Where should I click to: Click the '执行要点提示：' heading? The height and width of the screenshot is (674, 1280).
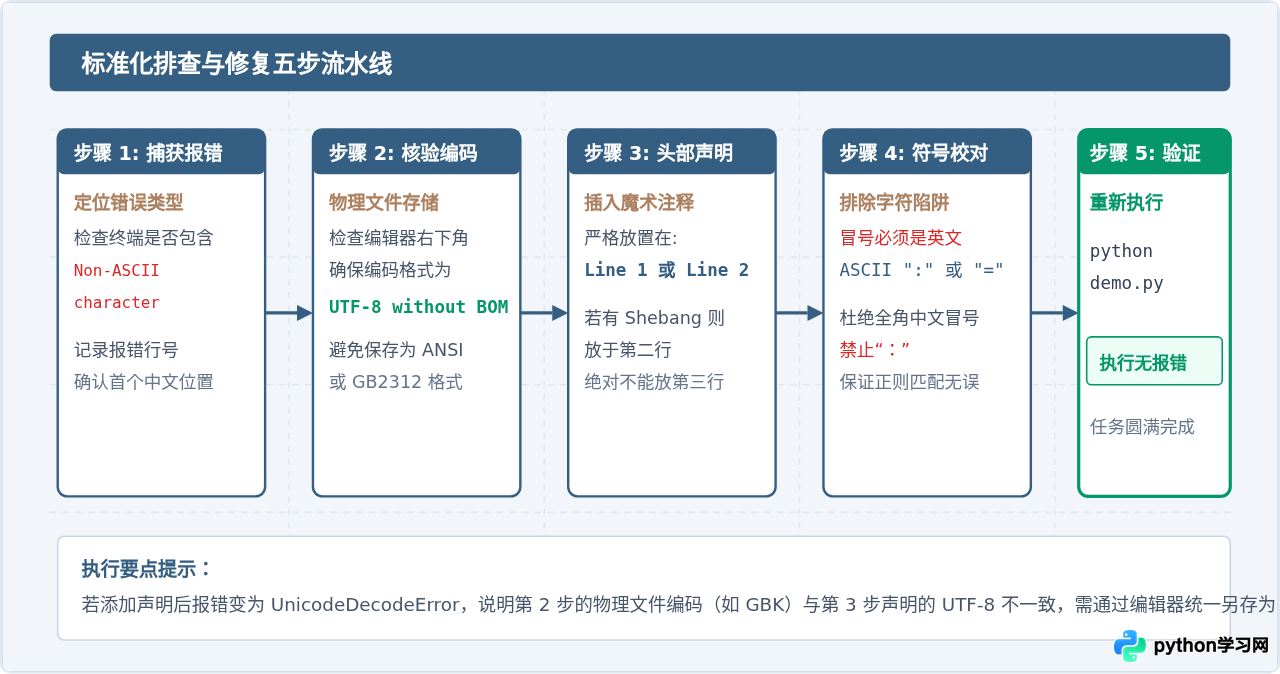tap(146, 569)
